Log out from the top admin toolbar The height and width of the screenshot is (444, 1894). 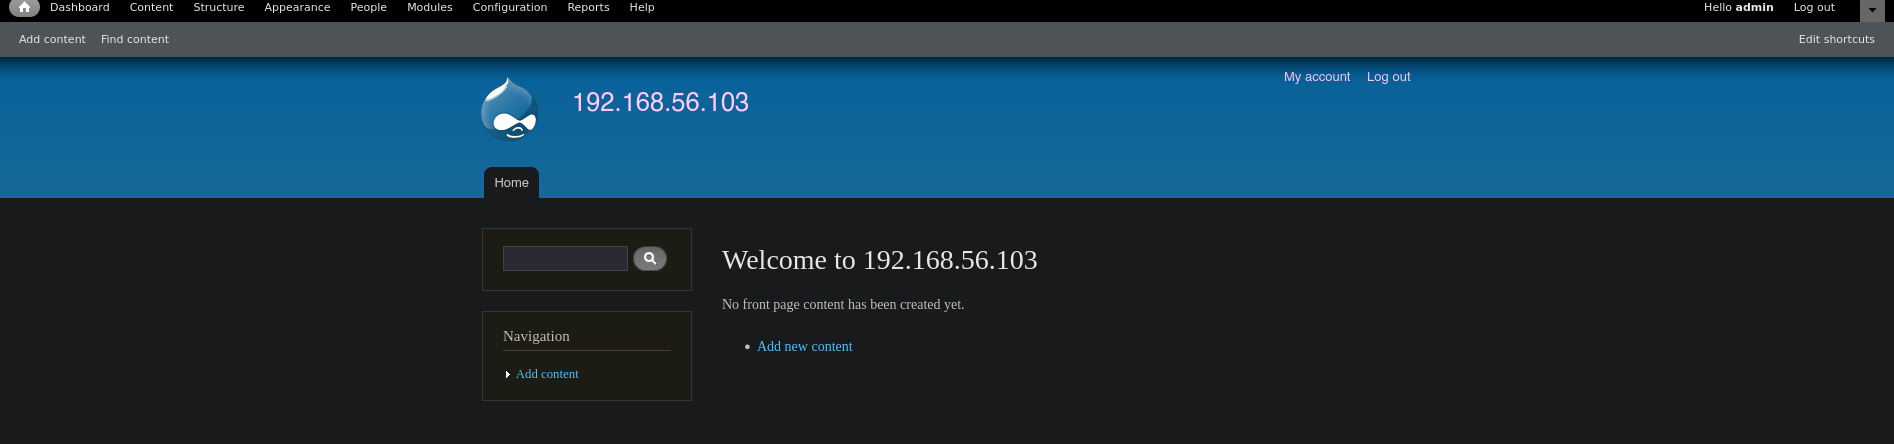tap(1814, 7)
